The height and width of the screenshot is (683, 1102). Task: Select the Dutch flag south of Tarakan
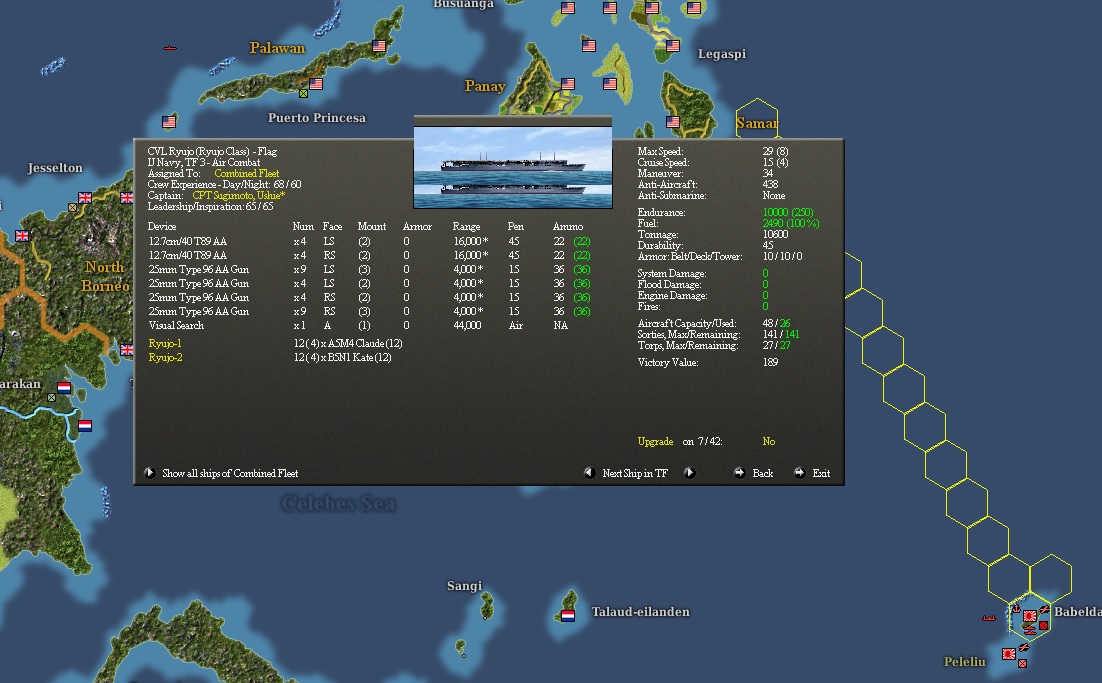(x=85, y=425)
